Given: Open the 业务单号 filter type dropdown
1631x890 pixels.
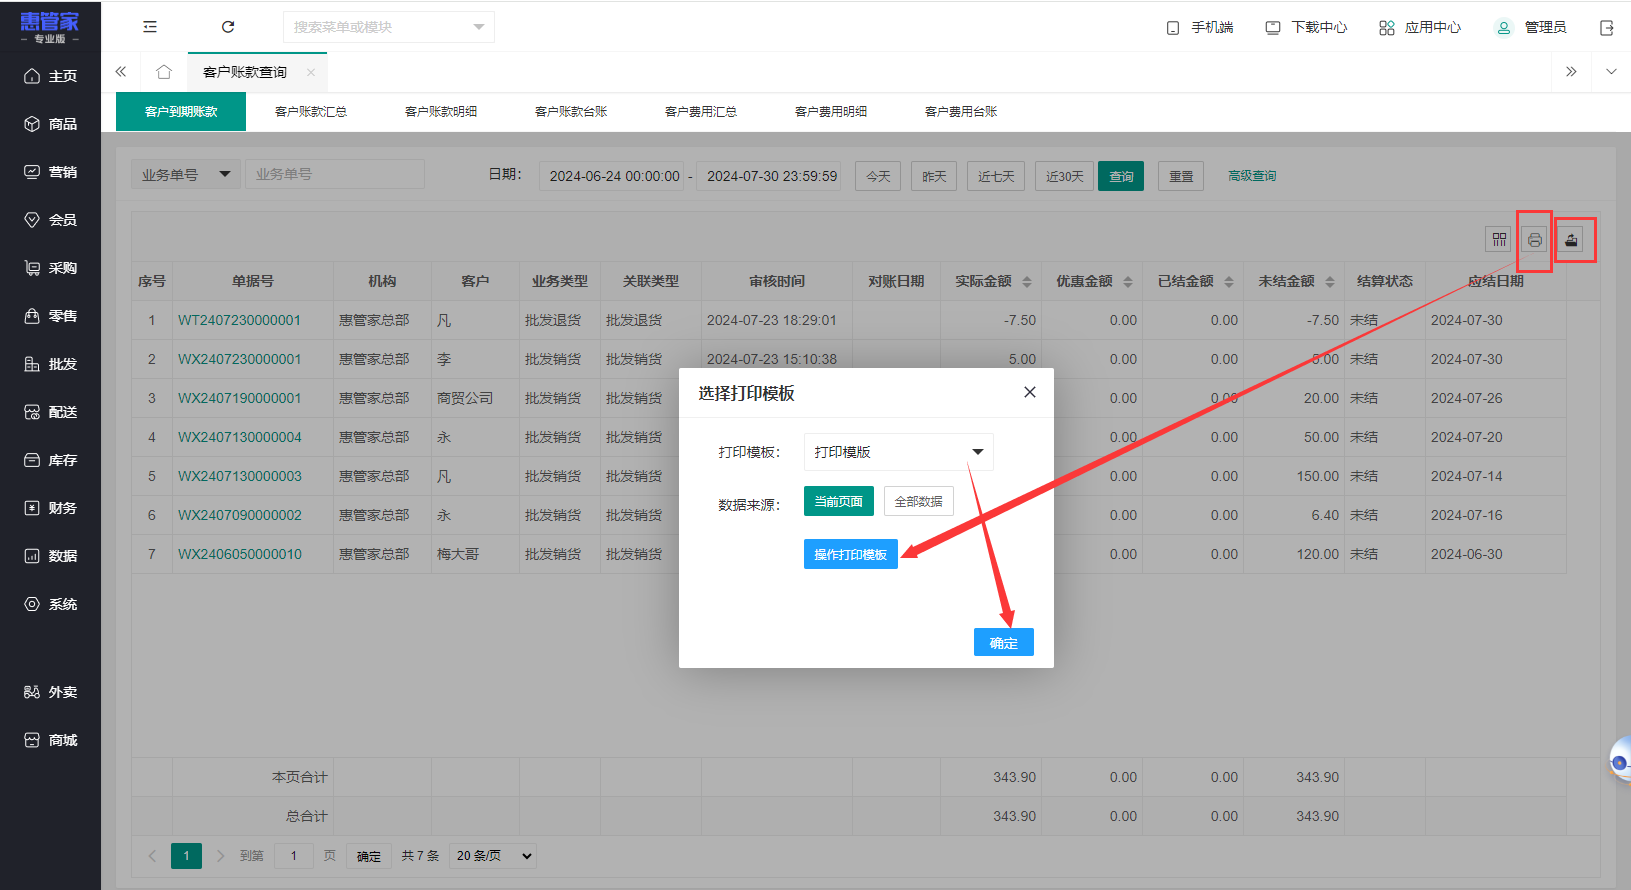Looking at the screenshot, I should pos(186,174).
